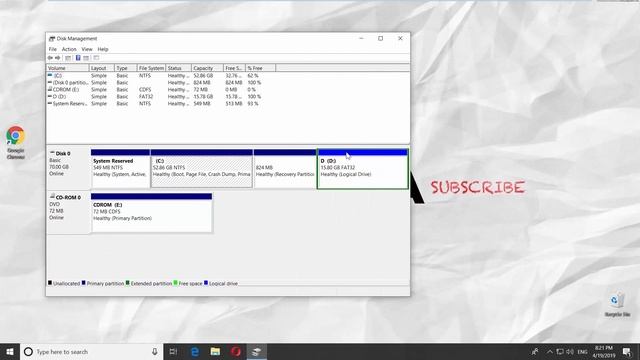
Task: Click the 62 % free cell
Action: 253,76
